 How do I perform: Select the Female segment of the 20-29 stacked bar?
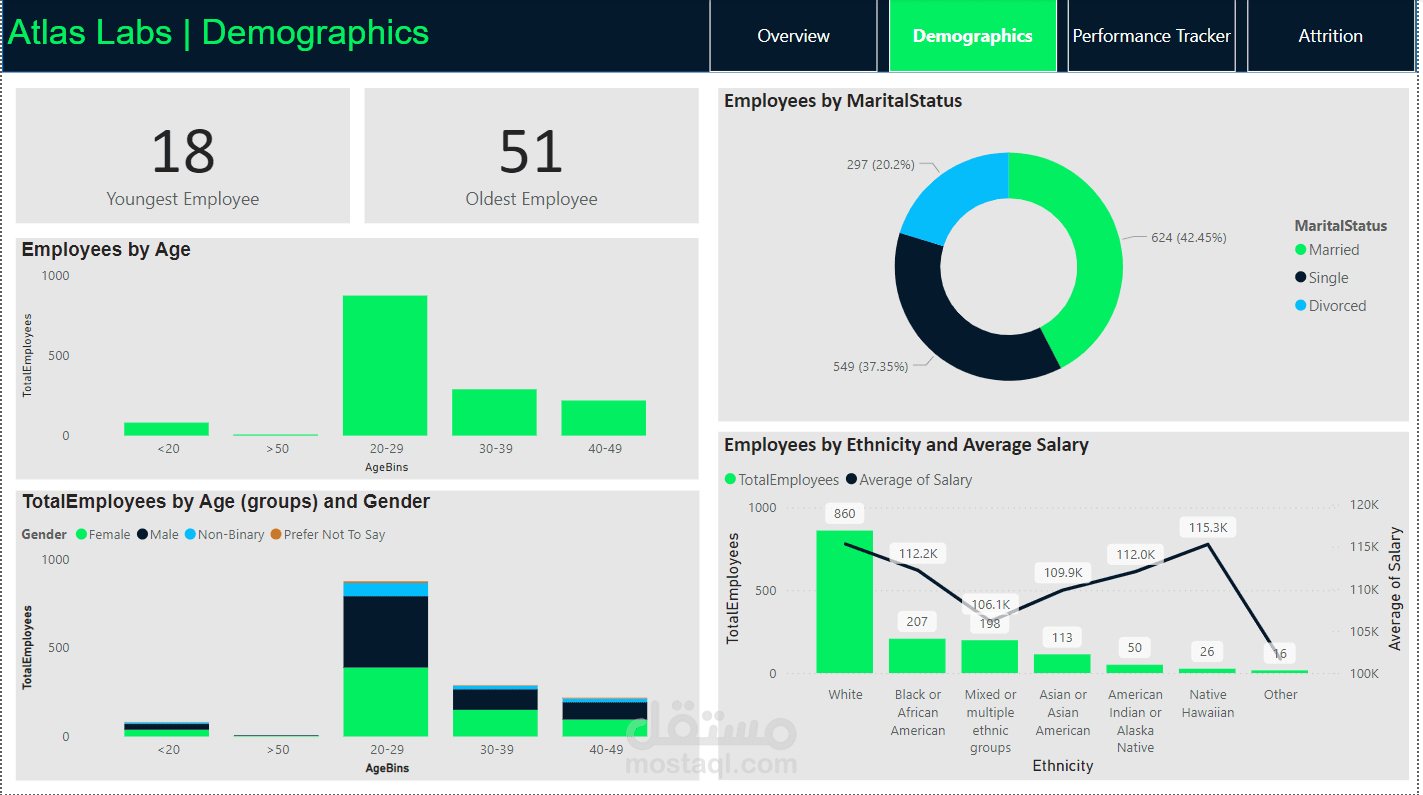pos(385,702)
